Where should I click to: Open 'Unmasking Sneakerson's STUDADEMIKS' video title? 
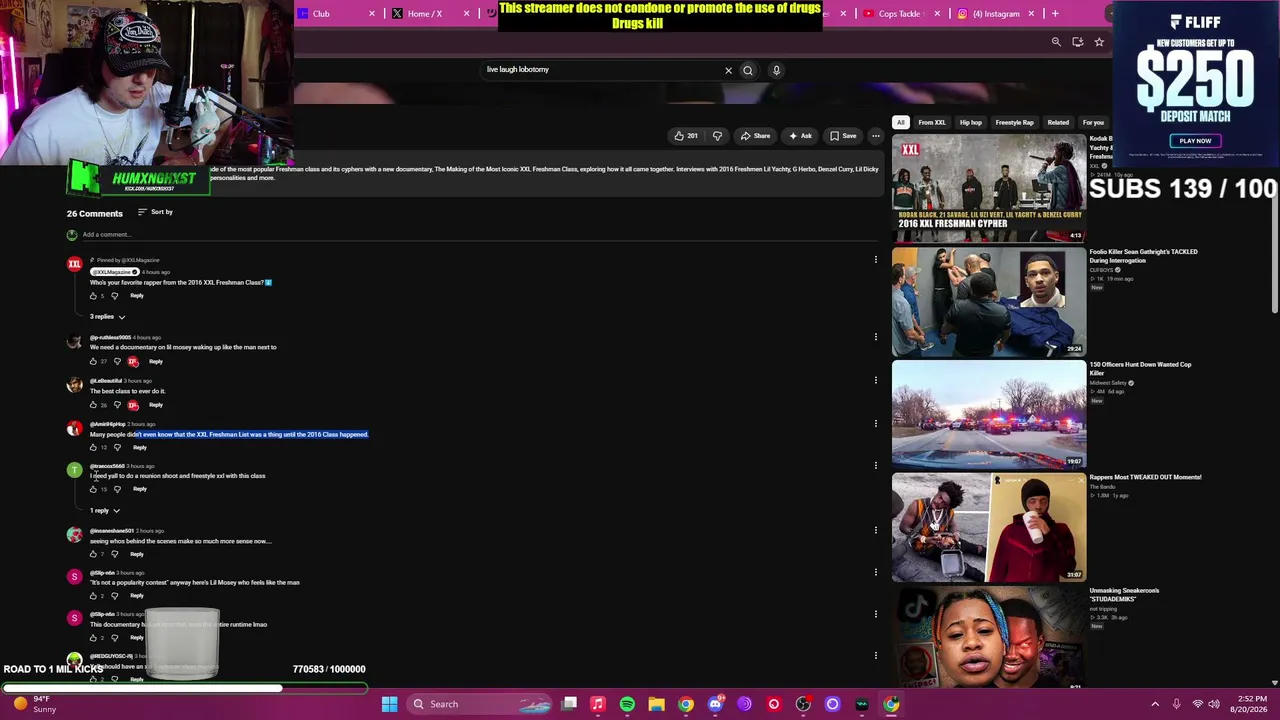(x=1124, y=595)
